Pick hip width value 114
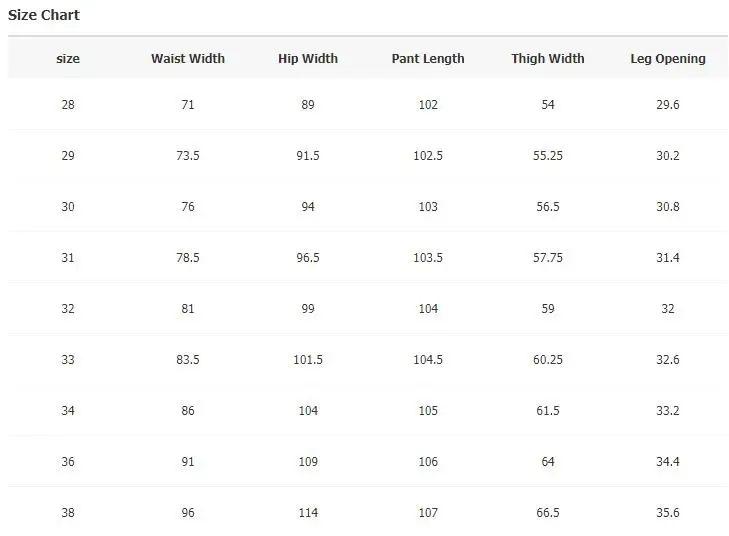This screenshot has height=536, width=729. (x=308, y=513)
